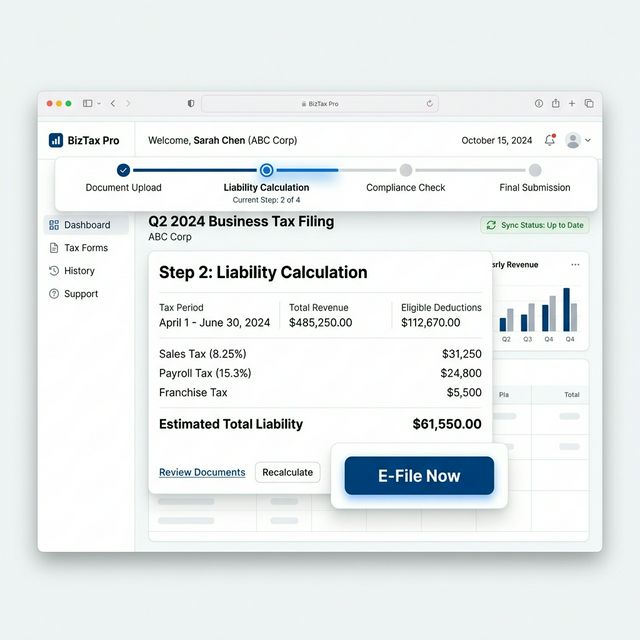
Task: Click the Estimated Total Liability amount $61,550.00
Action: tap(447, 424)
